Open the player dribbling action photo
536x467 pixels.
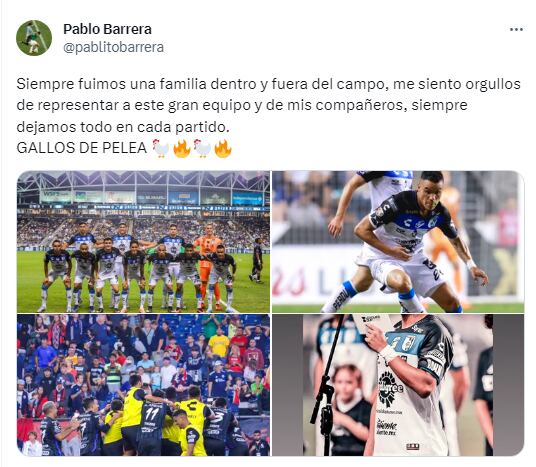(x=398, y=242)
